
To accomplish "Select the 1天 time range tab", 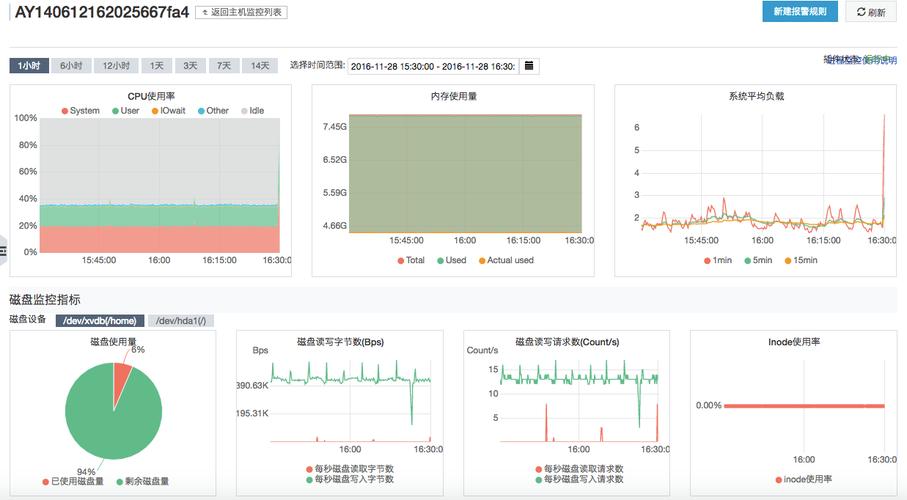I will tap(157, 66).
